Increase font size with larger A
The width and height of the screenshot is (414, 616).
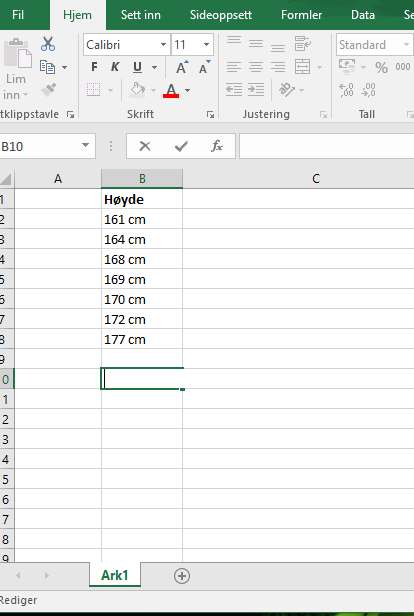tap(182, 67)
